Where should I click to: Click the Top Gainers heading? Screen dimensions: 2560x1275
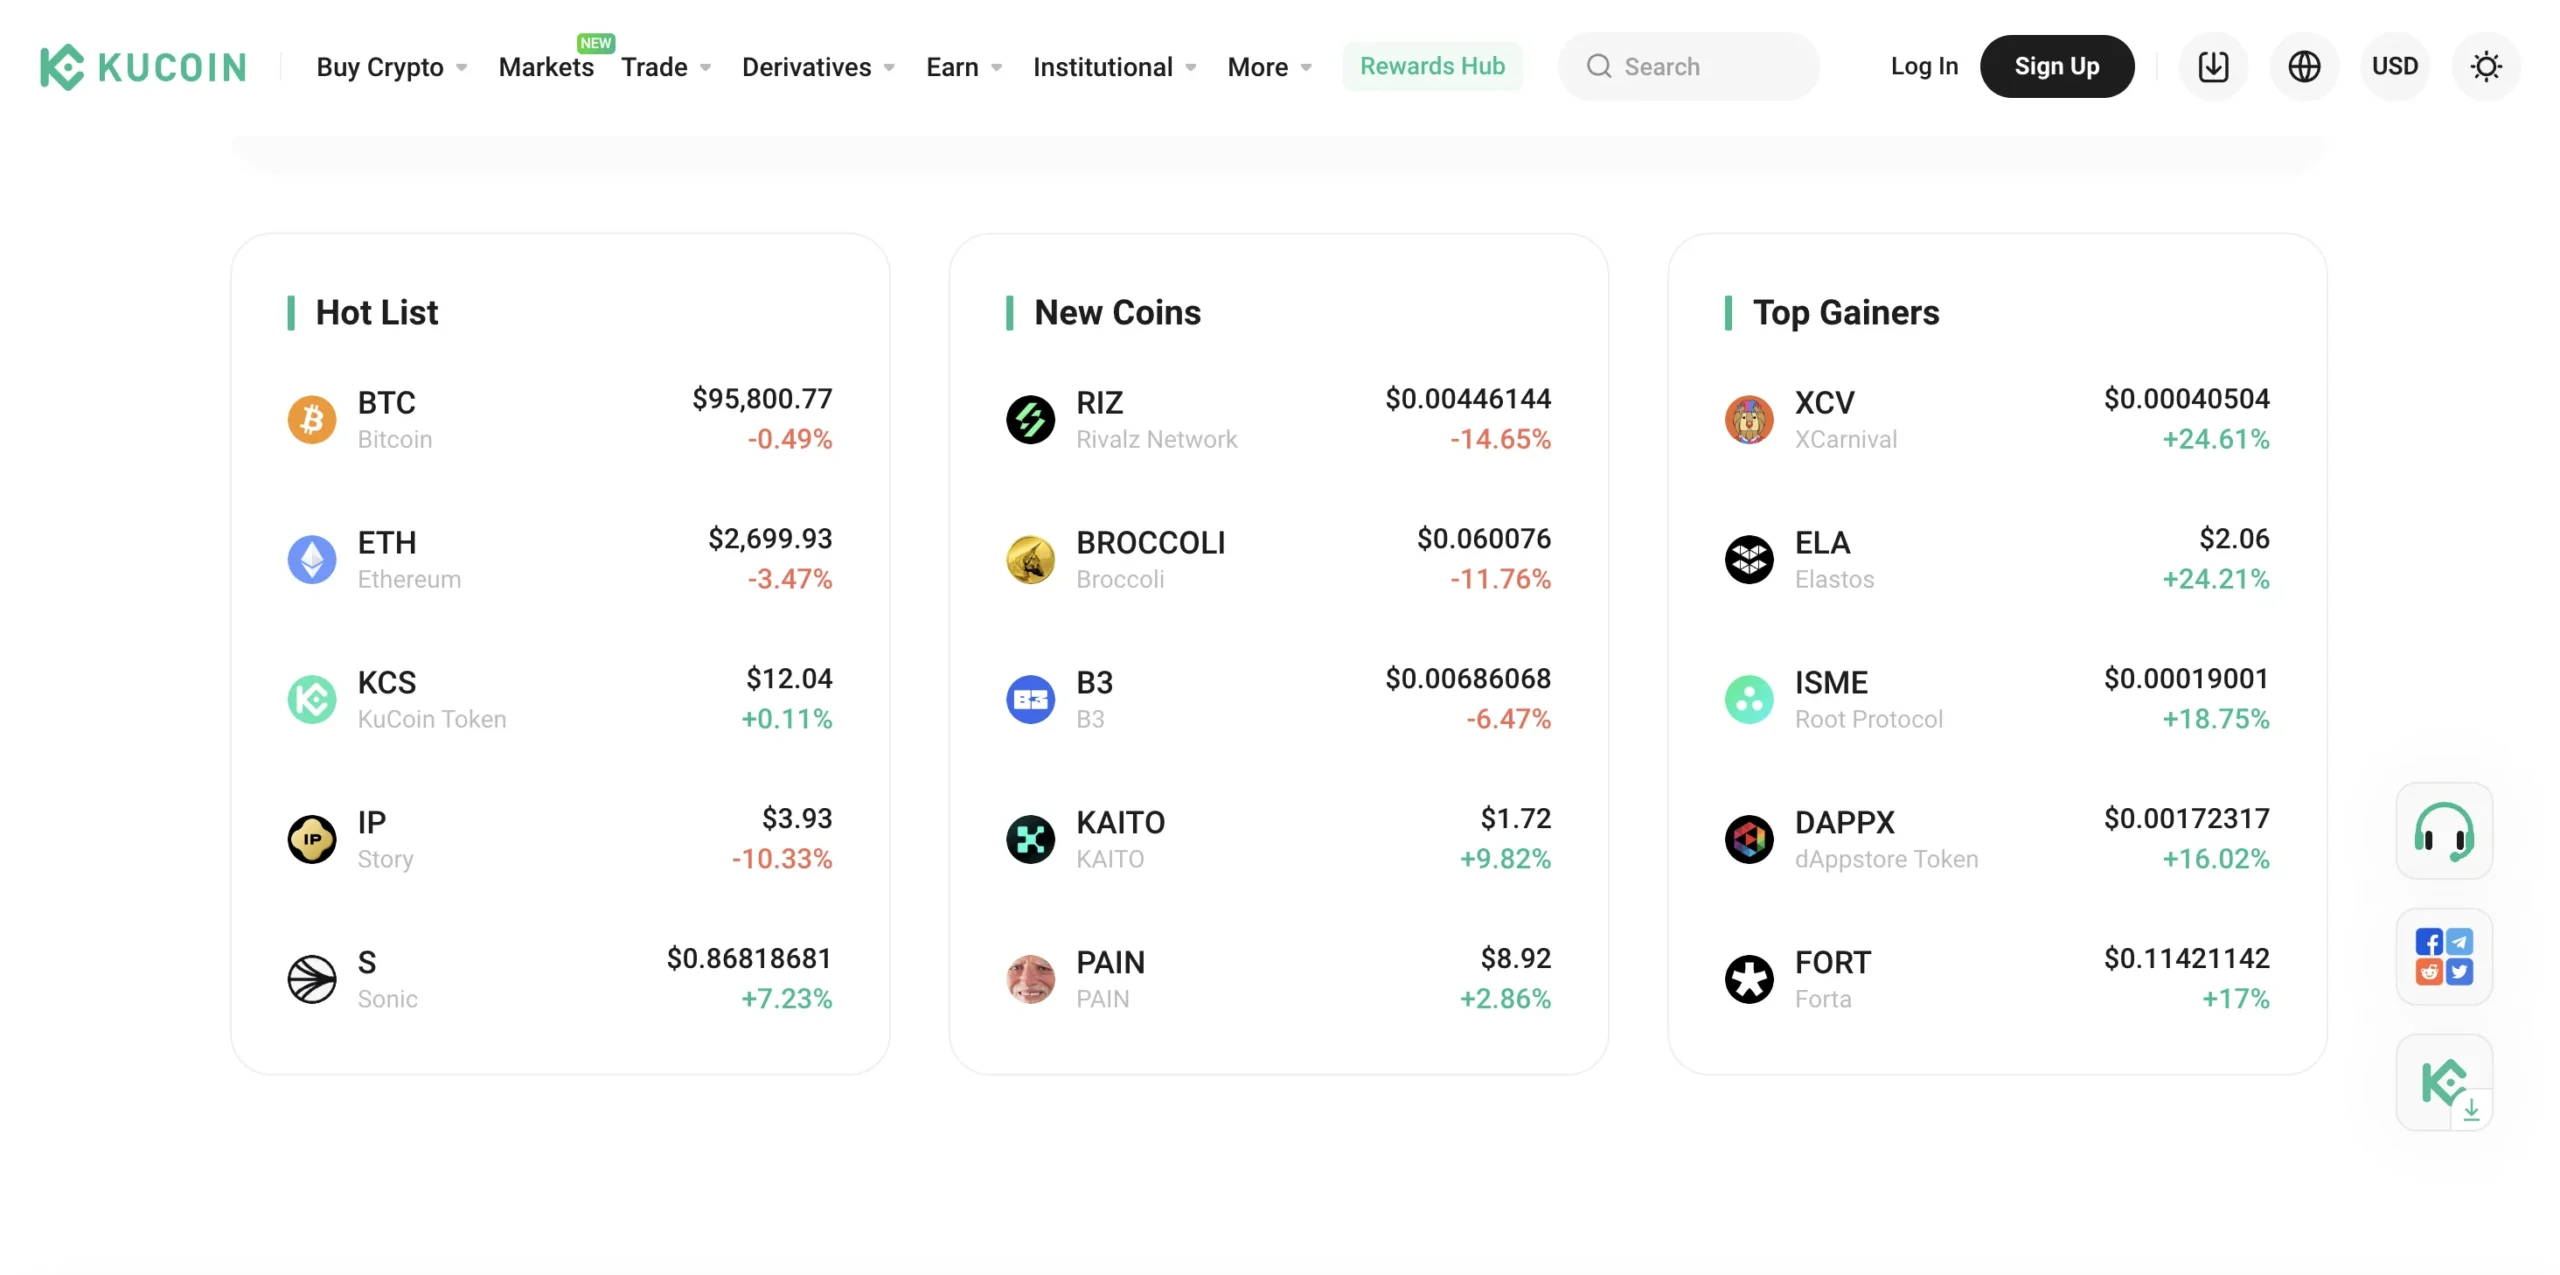1846,313
